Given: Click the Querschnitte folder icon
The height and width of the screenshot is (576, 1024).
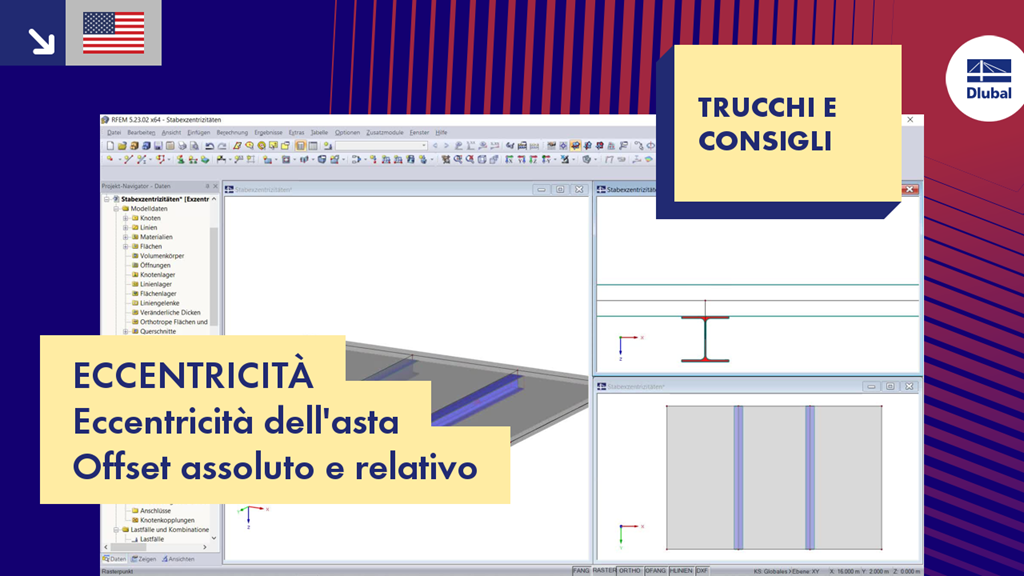Looking at the screenshot, I should click(x=135, y=331).
